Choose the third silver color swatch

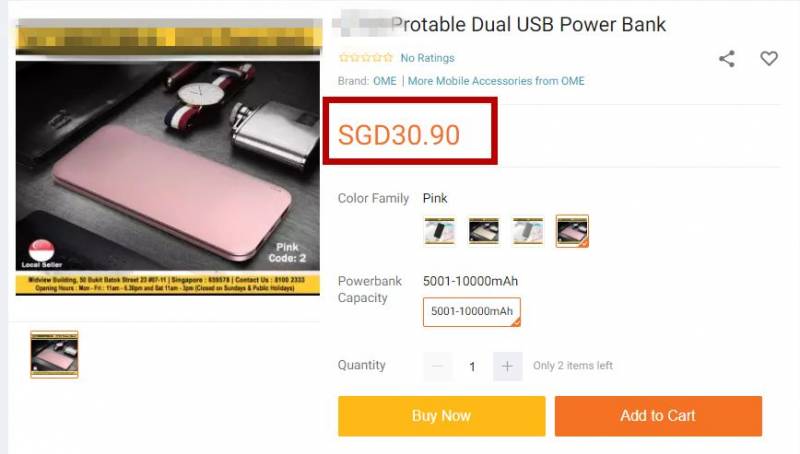click(x=528, y=231)
